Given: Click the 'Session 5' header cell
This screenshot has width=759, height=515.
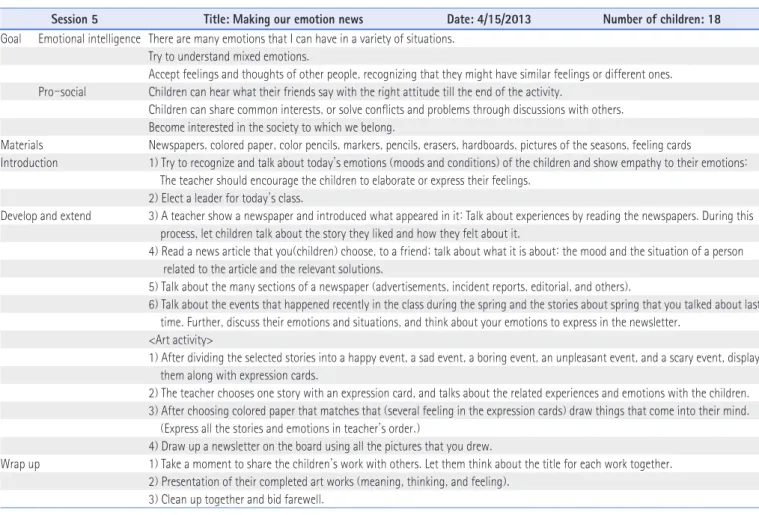Looking at the screenshot, I should tap(74, 19).
